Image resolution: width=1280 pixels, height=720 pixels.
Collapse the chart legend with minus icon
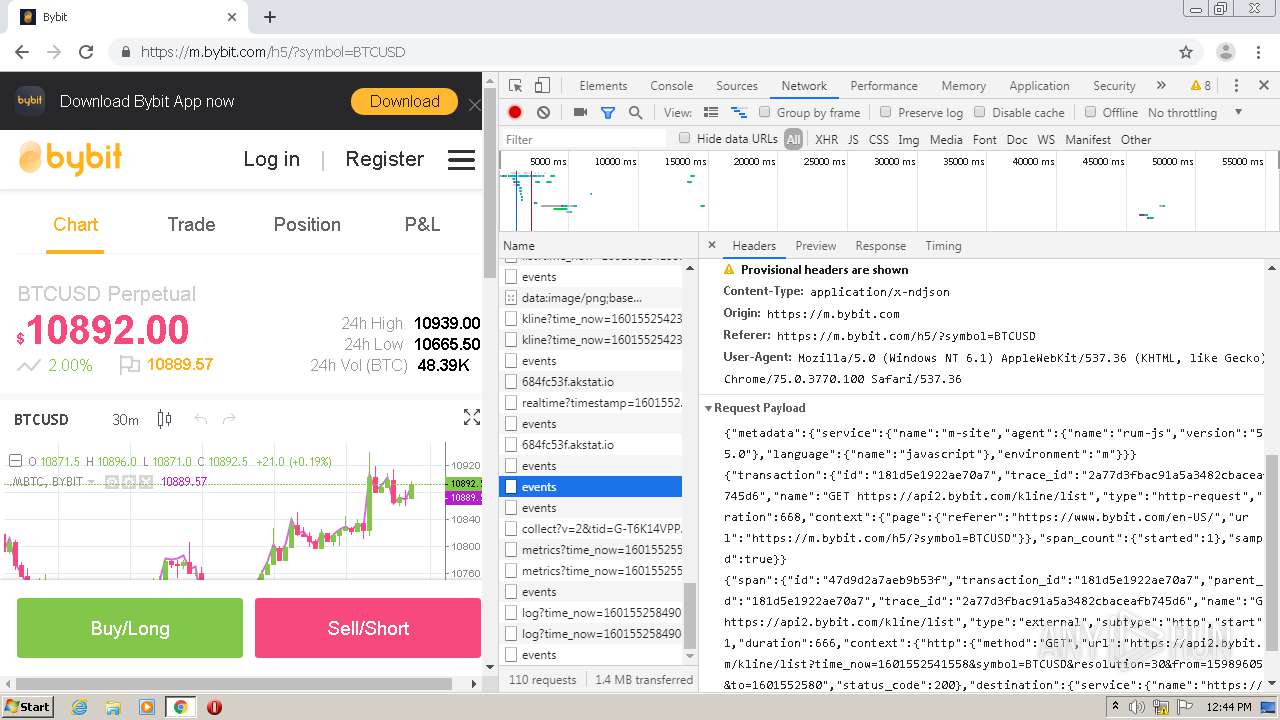tap(15, 461)
